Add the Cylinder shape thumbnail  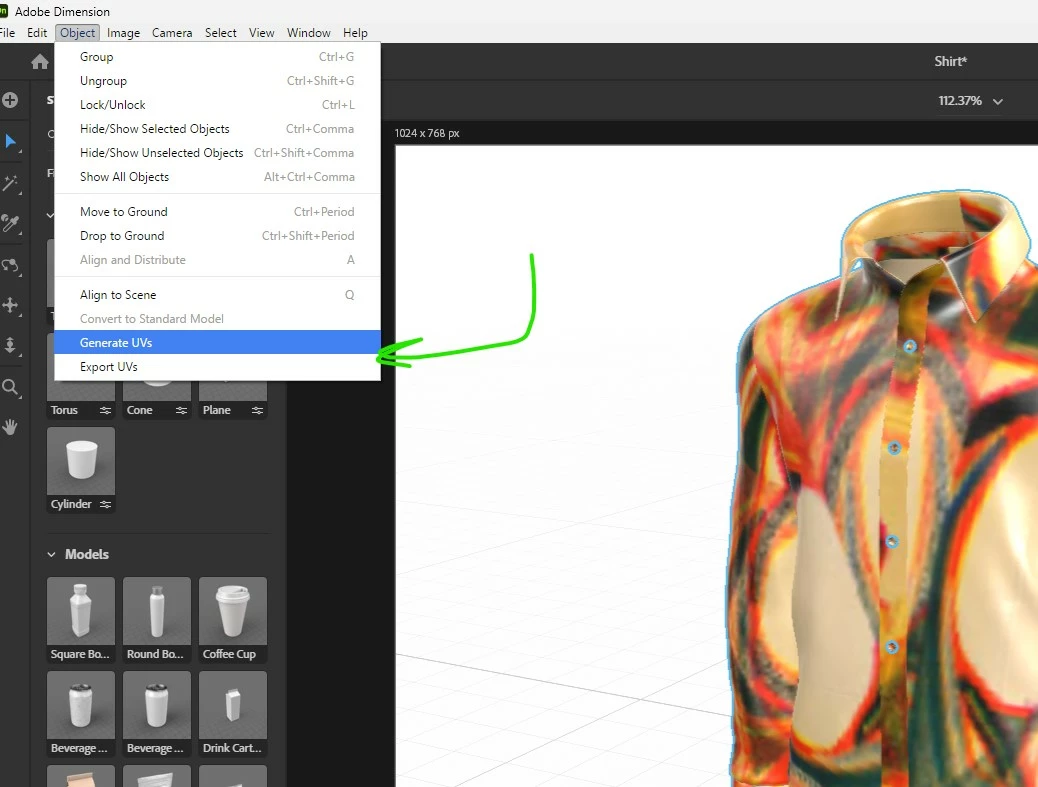(x=81, y=461)
